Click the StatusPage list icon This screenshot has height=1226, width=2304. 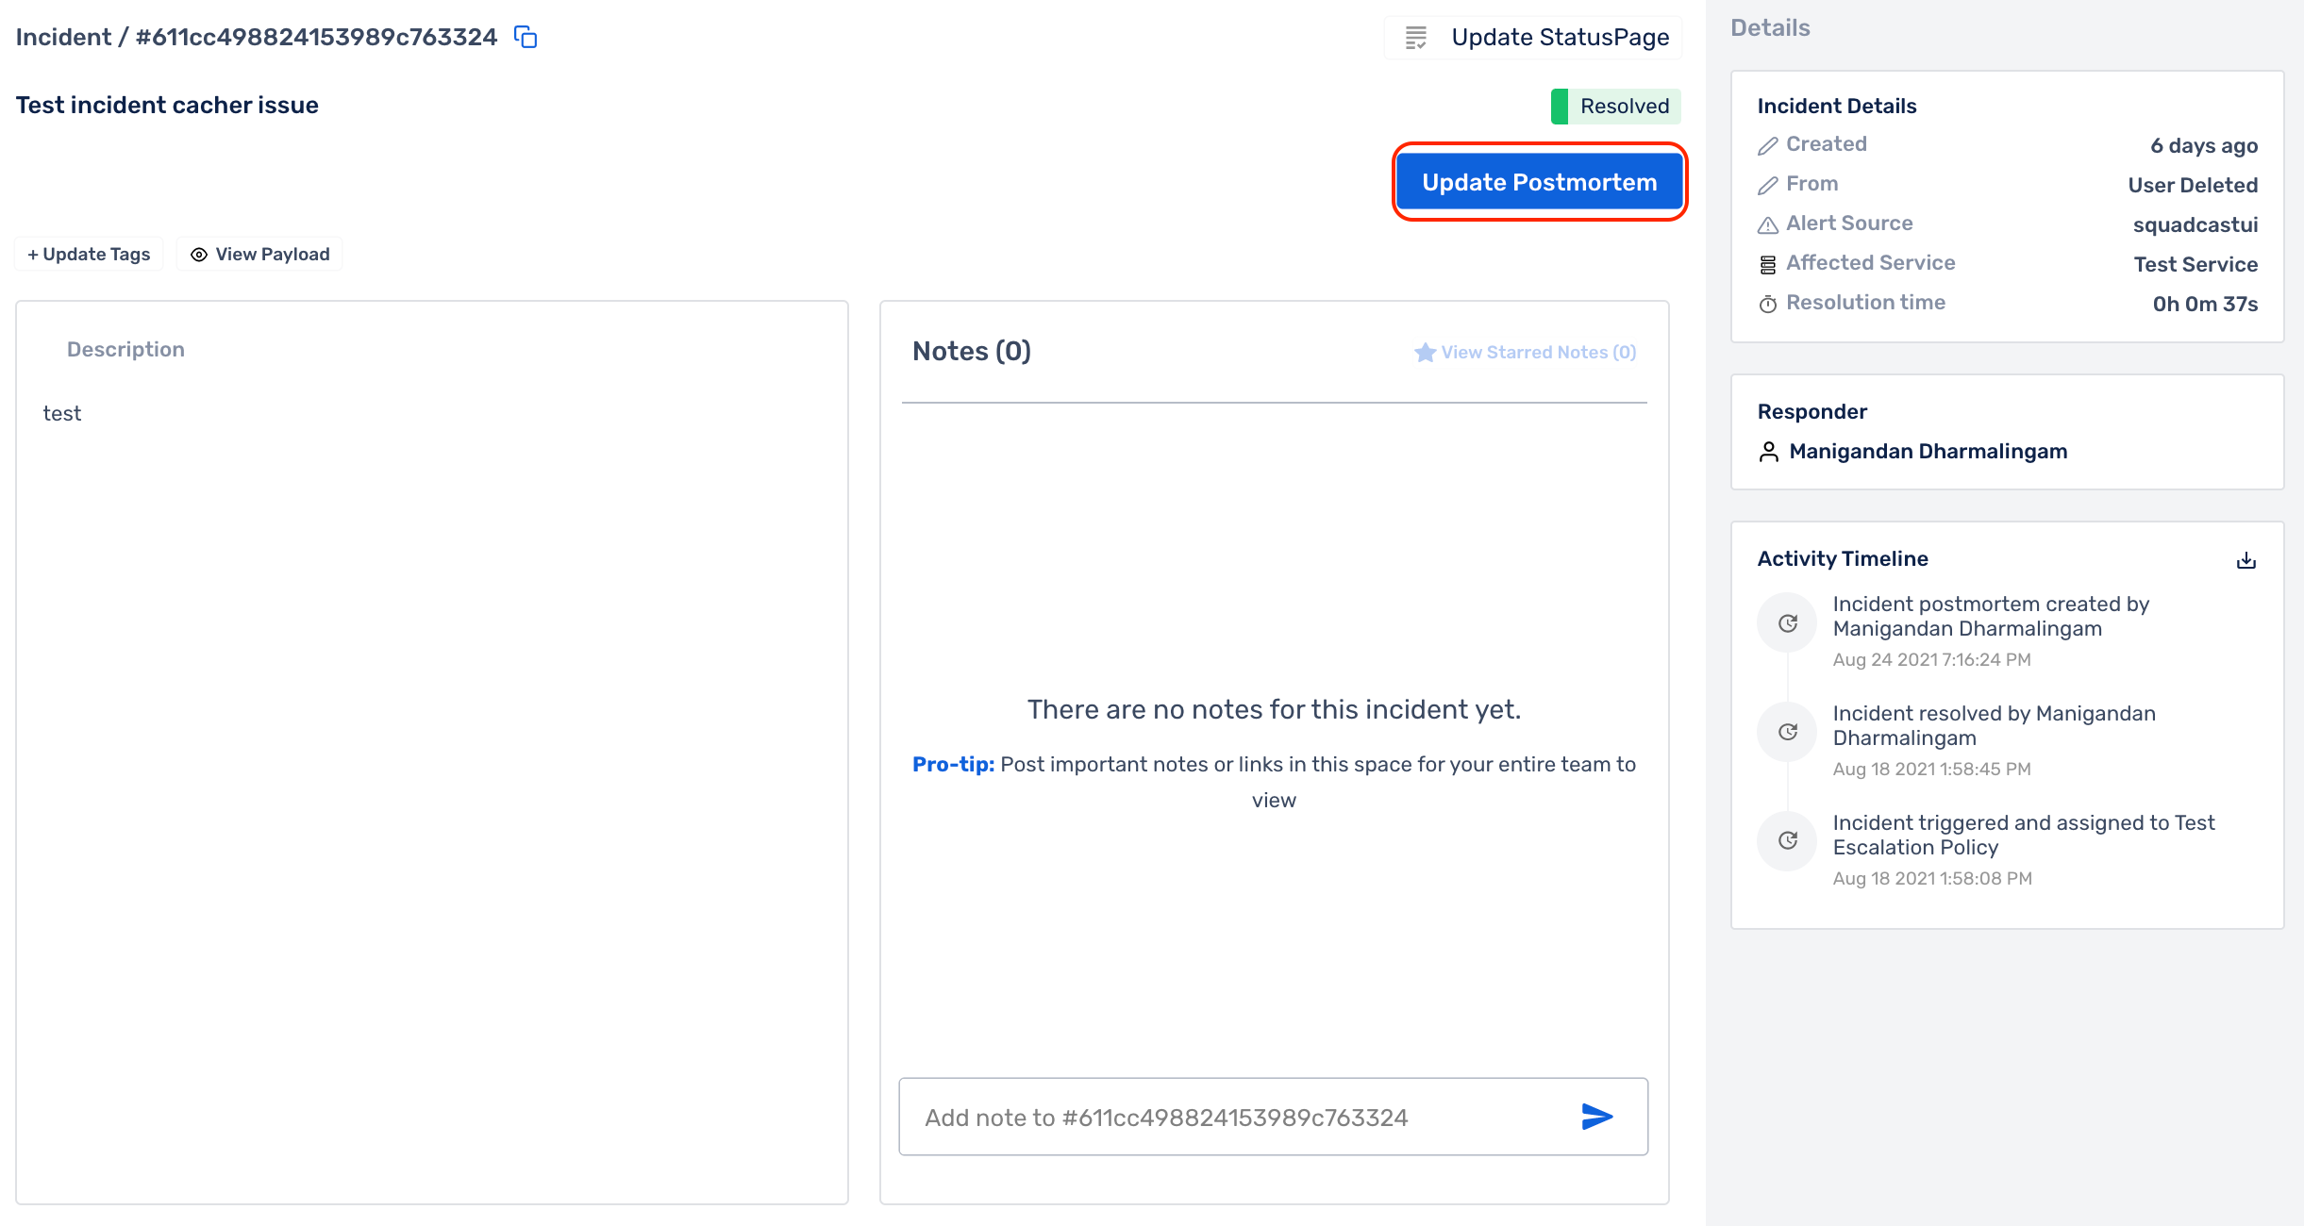[x=1416, y=38]
